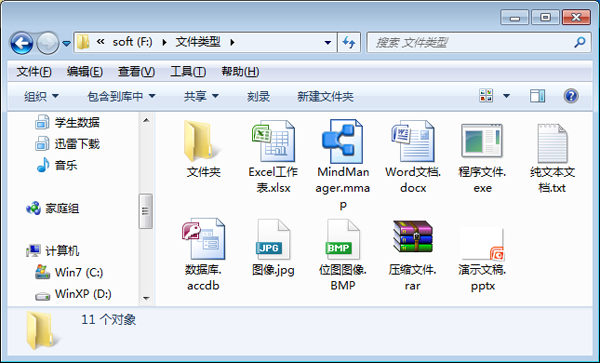
Task: Open recent pages dropdown next to Forward
Action: (67, 44)
